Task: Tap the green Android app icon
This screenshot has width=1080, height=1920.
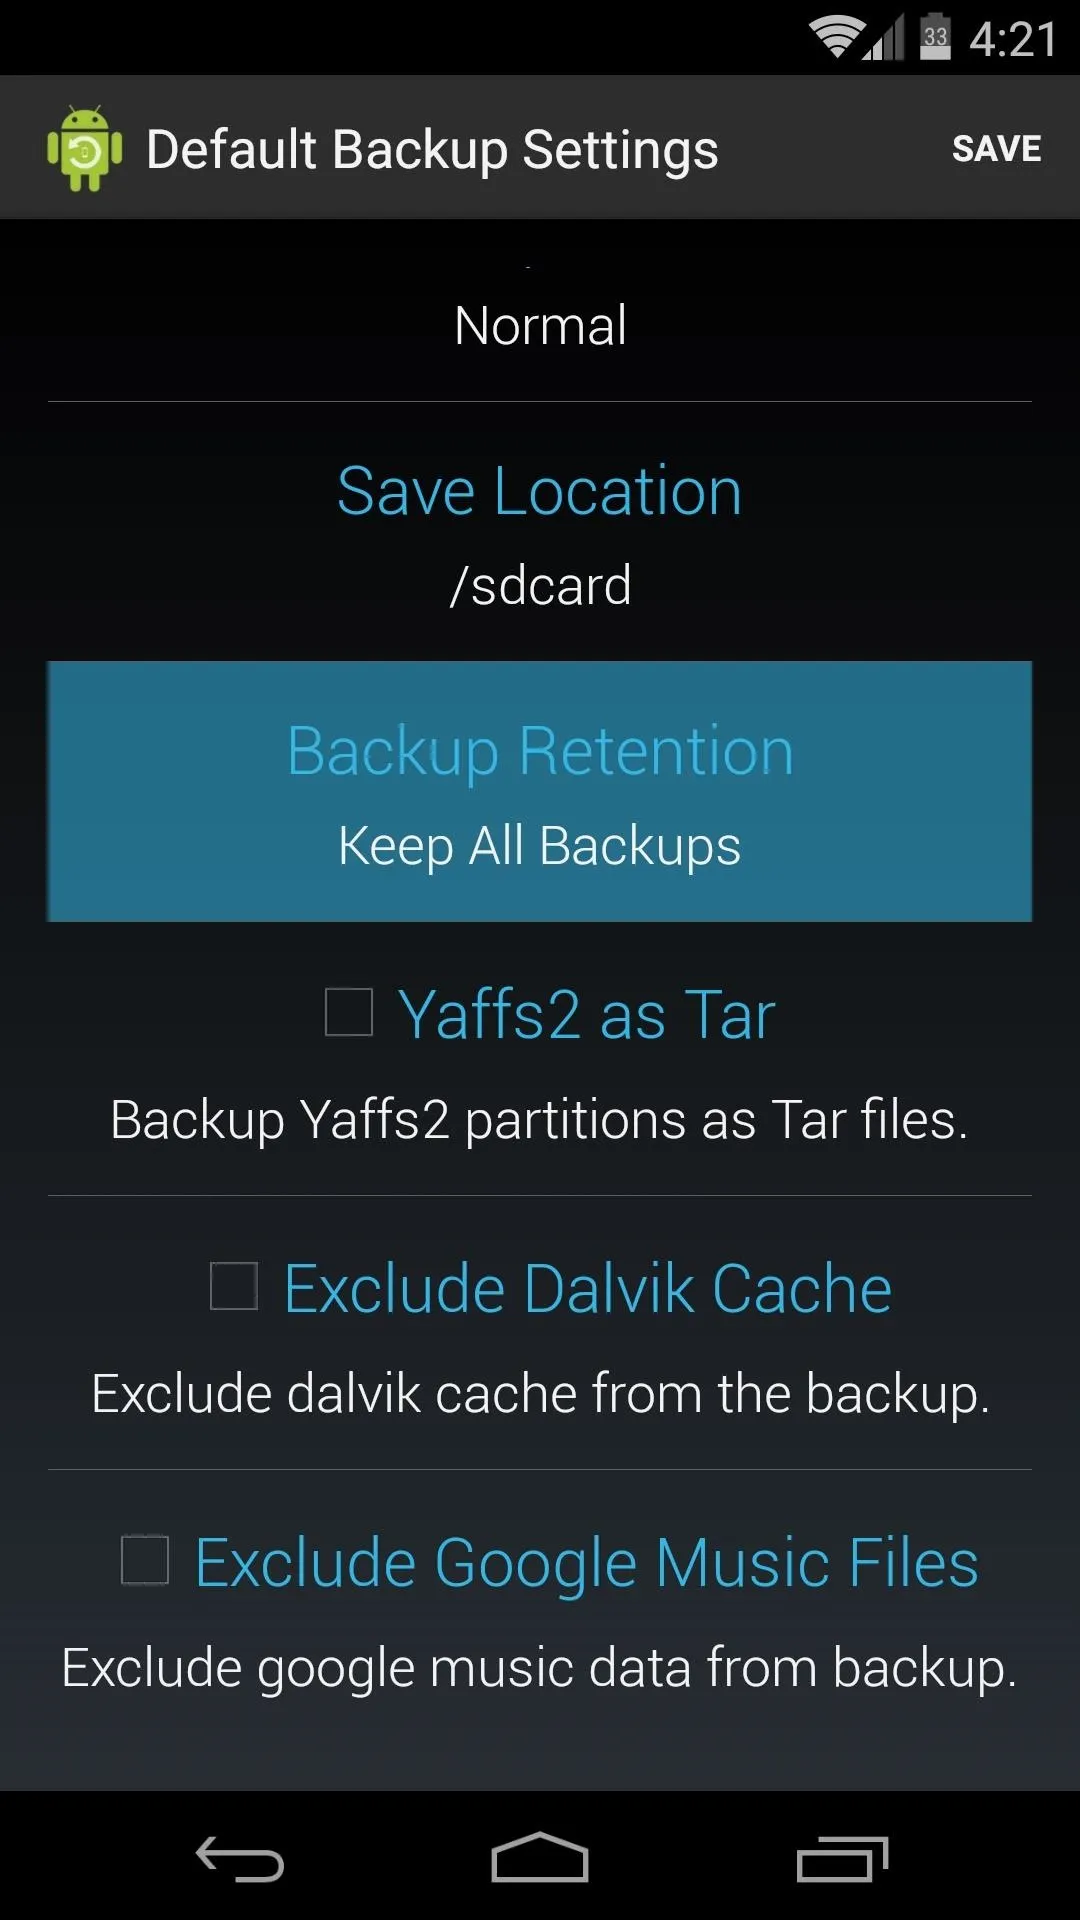Action: [x=85, y=148]
